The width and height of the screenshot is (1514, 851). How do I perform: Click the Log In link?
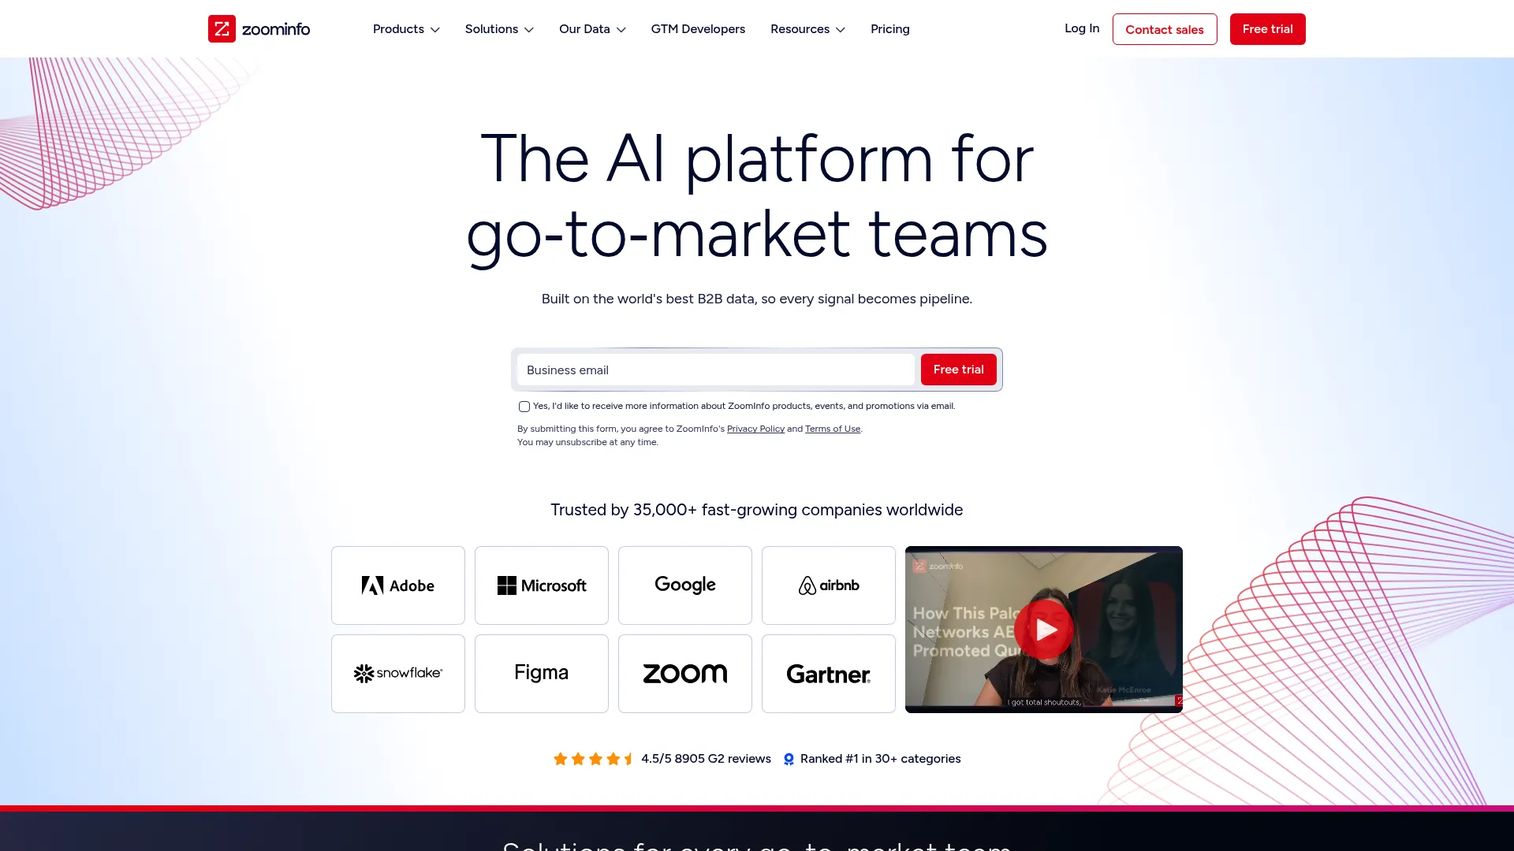tap(1082, 28)
